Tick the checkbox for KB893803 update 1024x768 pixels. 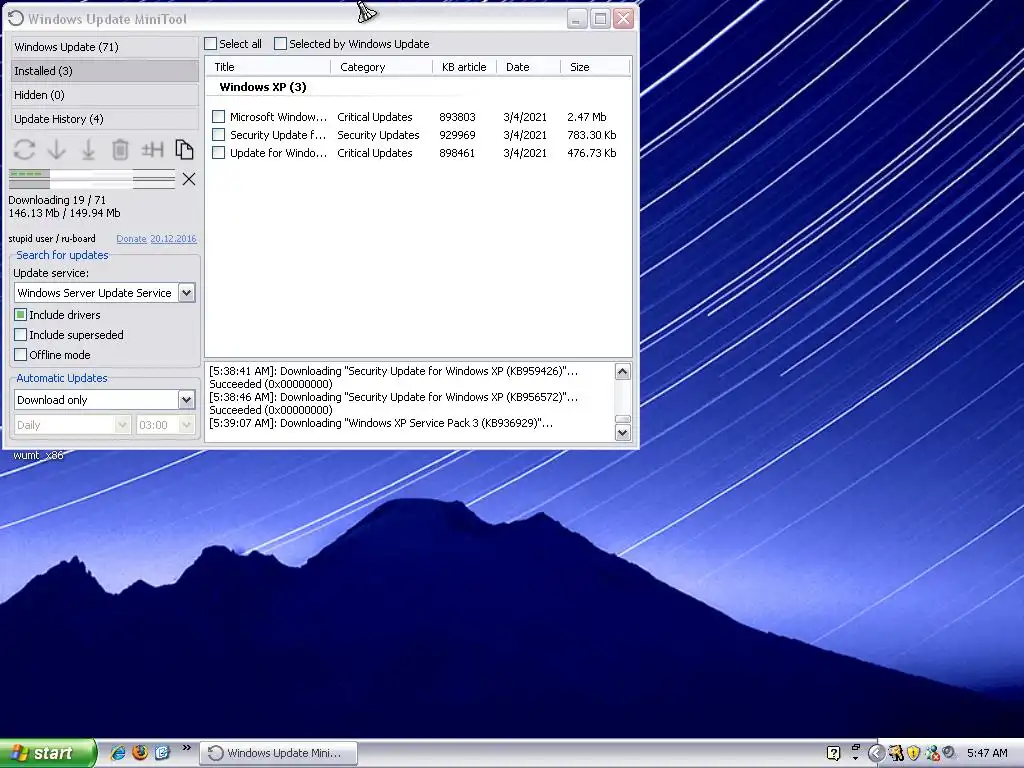219,117
